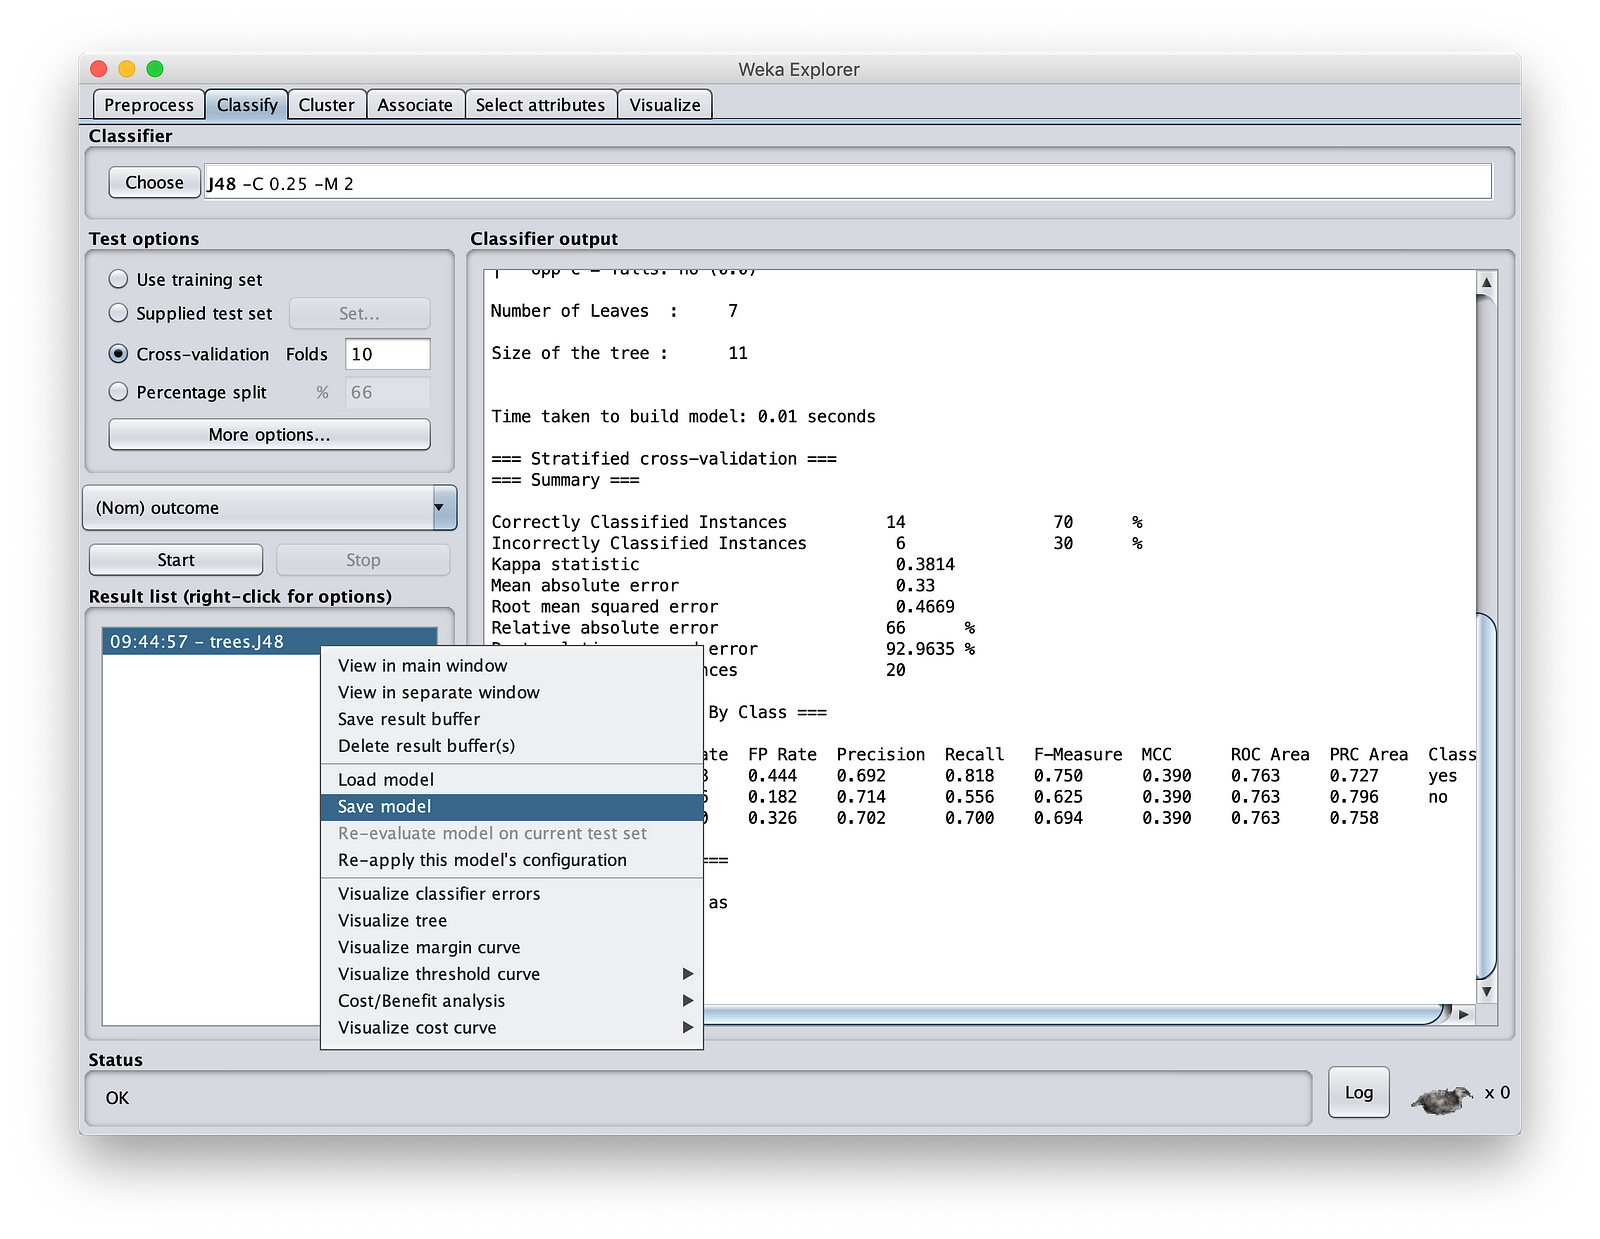Switch to the Preprocess tab

click(149, 105)
